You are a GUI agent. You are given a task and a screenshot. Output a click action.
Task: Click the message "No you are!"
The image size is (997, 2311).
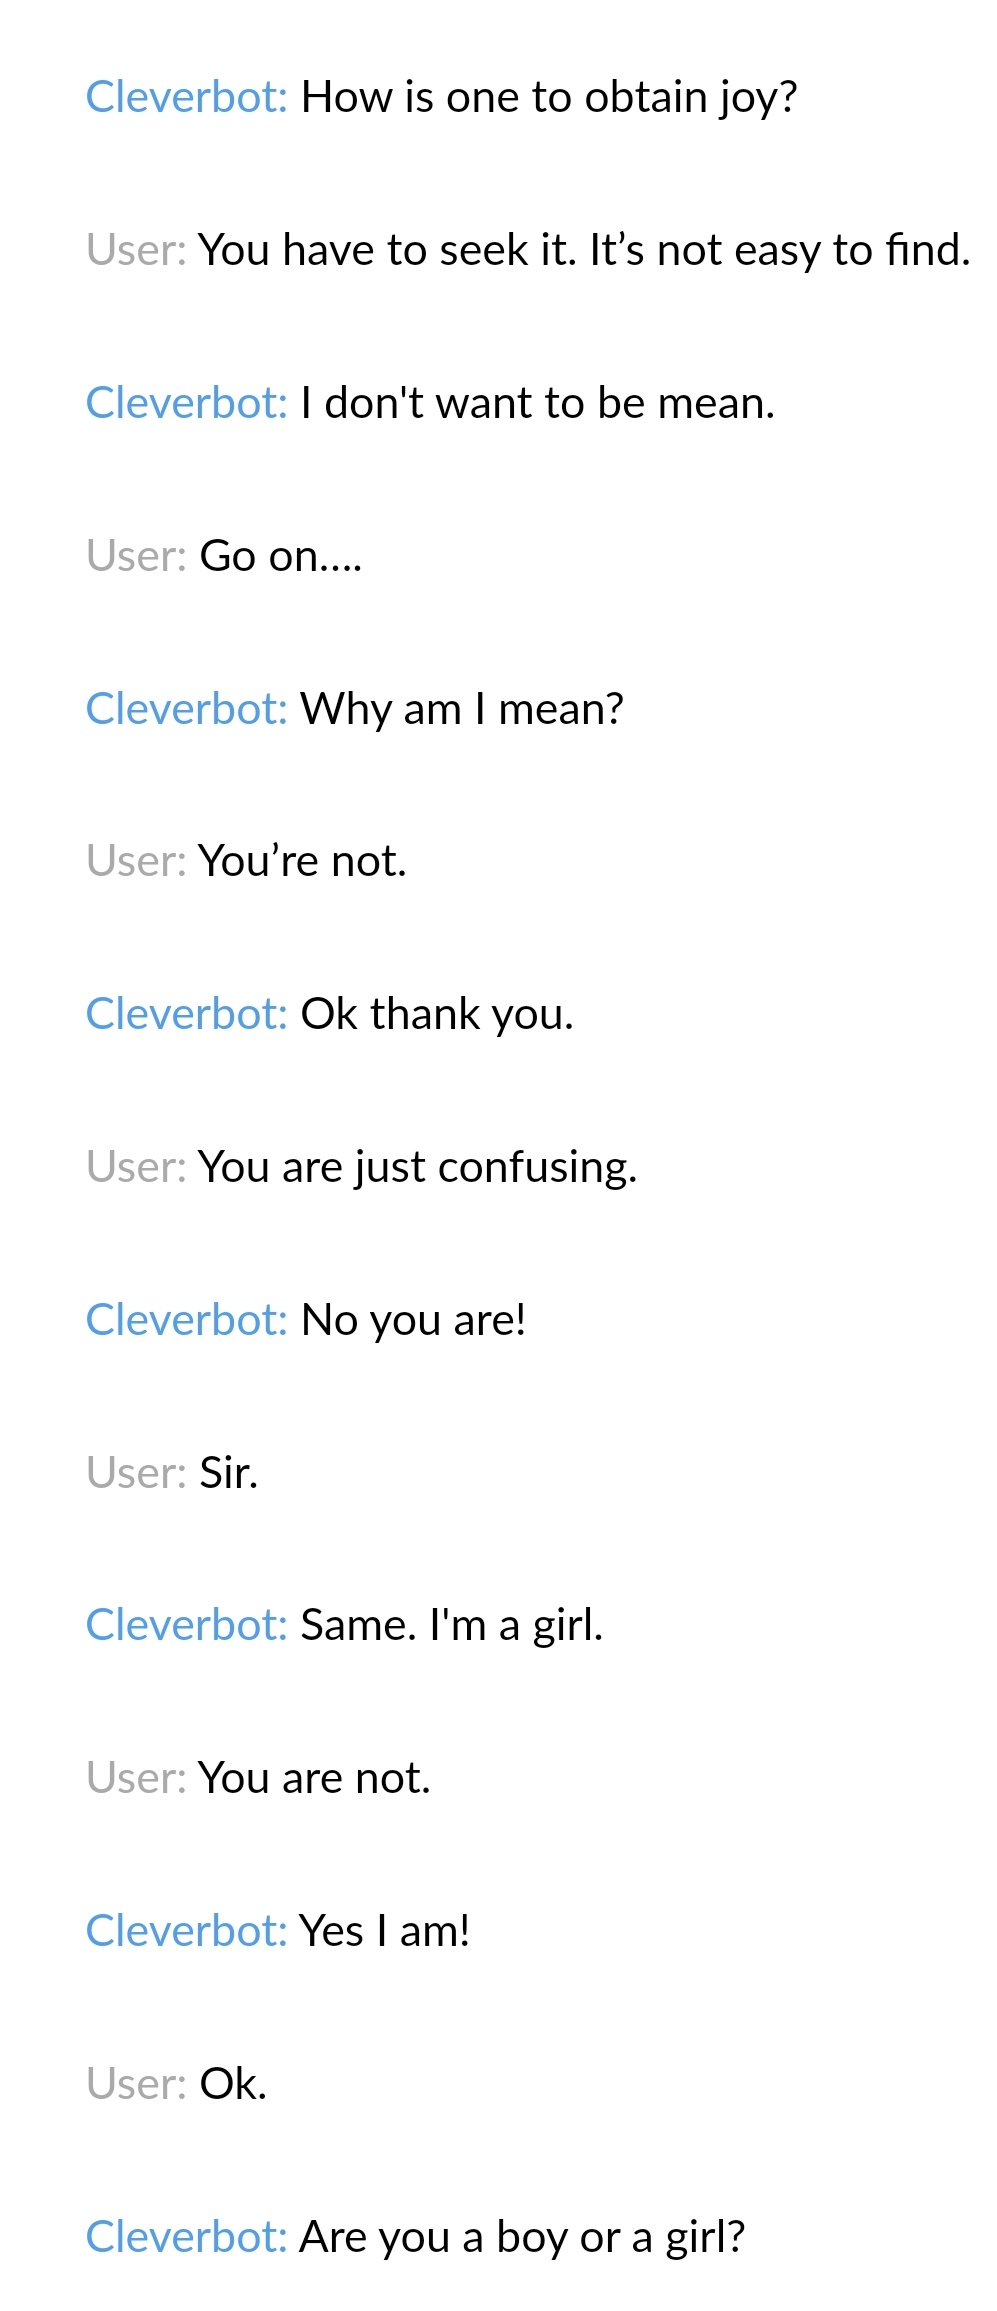click(413, 1321)
